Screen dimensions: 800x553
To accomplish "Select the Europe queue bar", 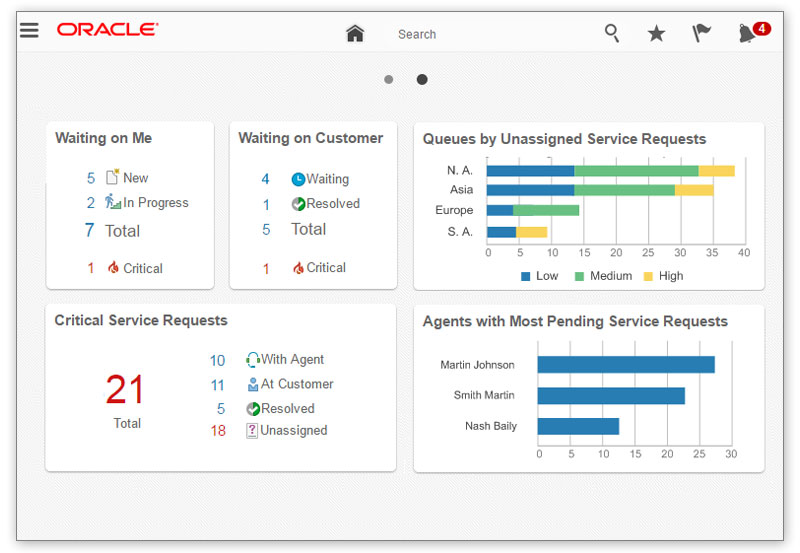I will click(x=532, y=210).
